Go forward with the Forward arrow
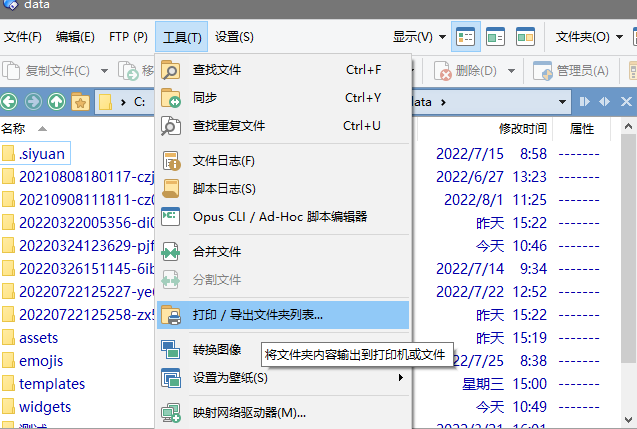This screenshot has width=637, height=429. tap(33, 102)
